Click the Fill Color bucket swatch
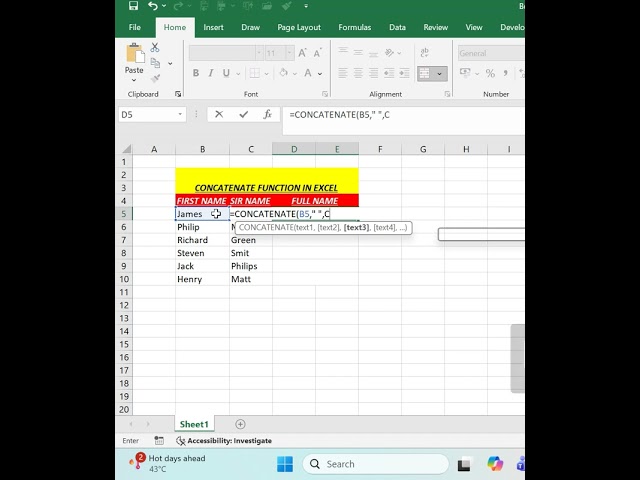 point(283,73)
